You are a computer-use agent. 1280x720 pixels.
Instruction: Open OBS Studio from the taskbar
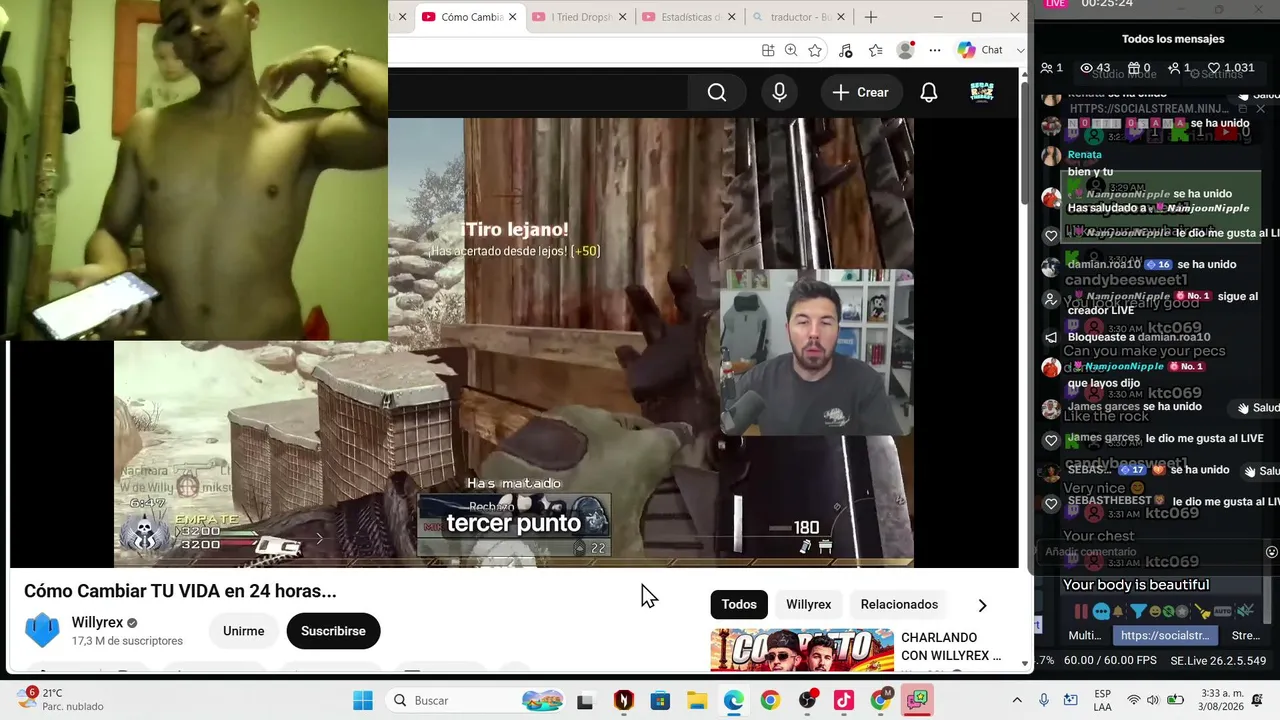pyautogui.click(x=808, y=700)
